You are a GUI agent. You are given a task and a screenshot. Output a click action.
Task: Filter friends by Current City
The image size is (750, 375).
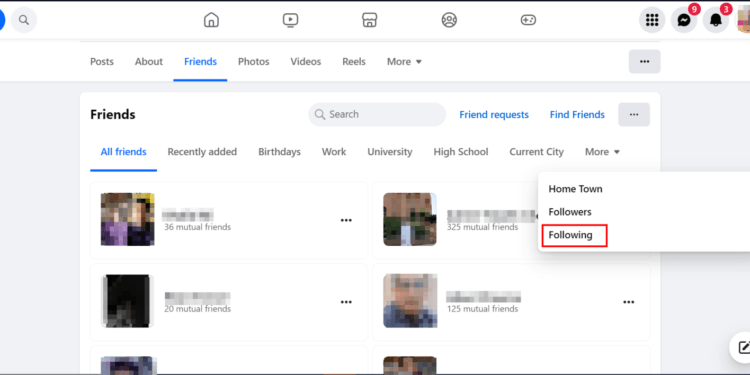[x=536, y=152]
